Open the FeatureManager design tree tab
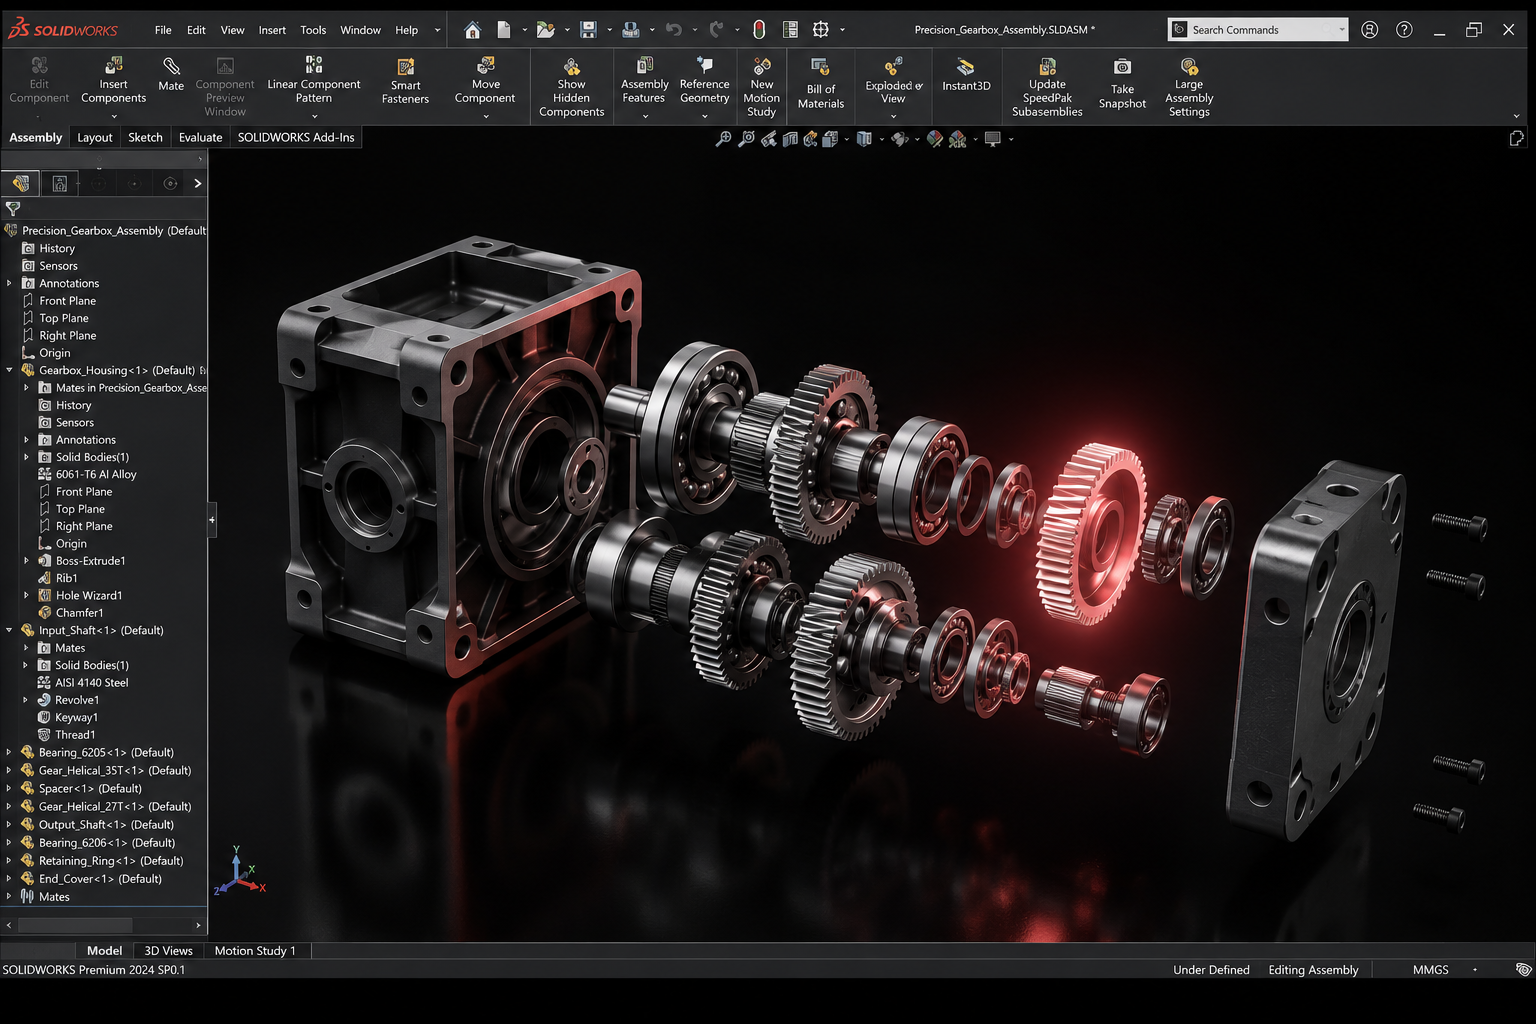This screenshot has height=1024, width=1536. coord(20,183)
